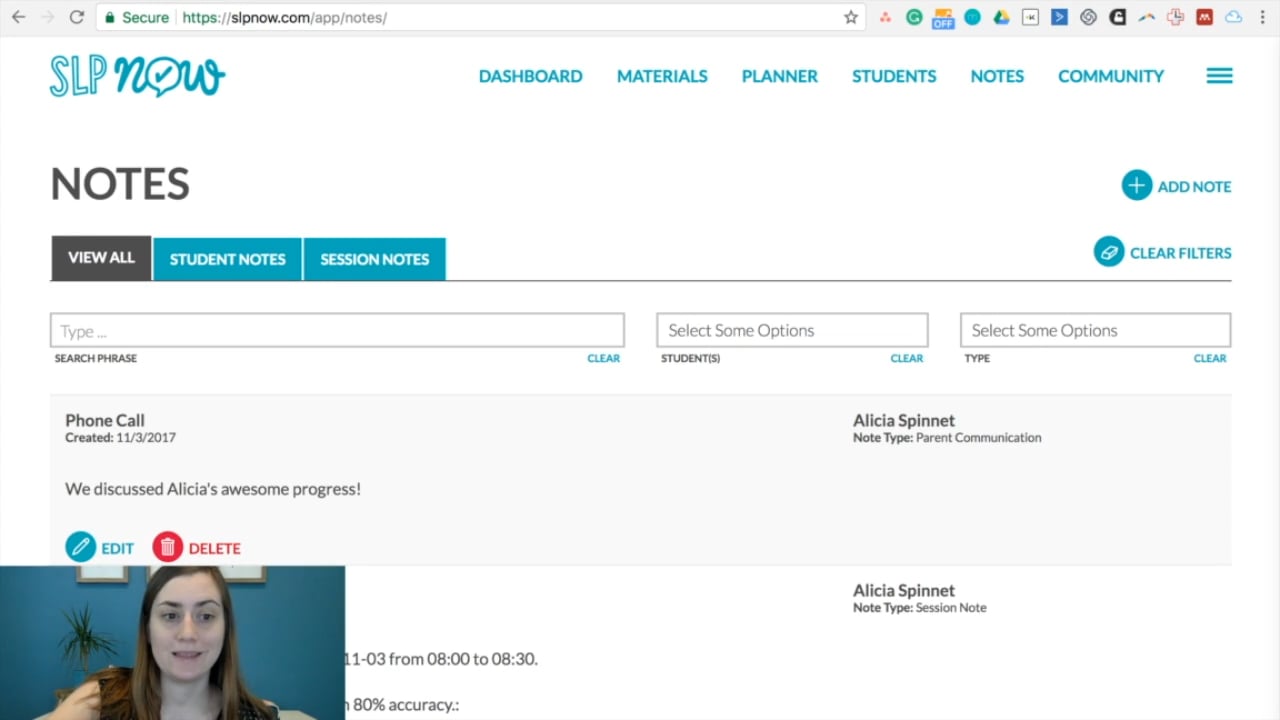The width and height of the screenshot is (1280, 720).
Task: Open the Type filter dropdown
Action: point(1095,330)
